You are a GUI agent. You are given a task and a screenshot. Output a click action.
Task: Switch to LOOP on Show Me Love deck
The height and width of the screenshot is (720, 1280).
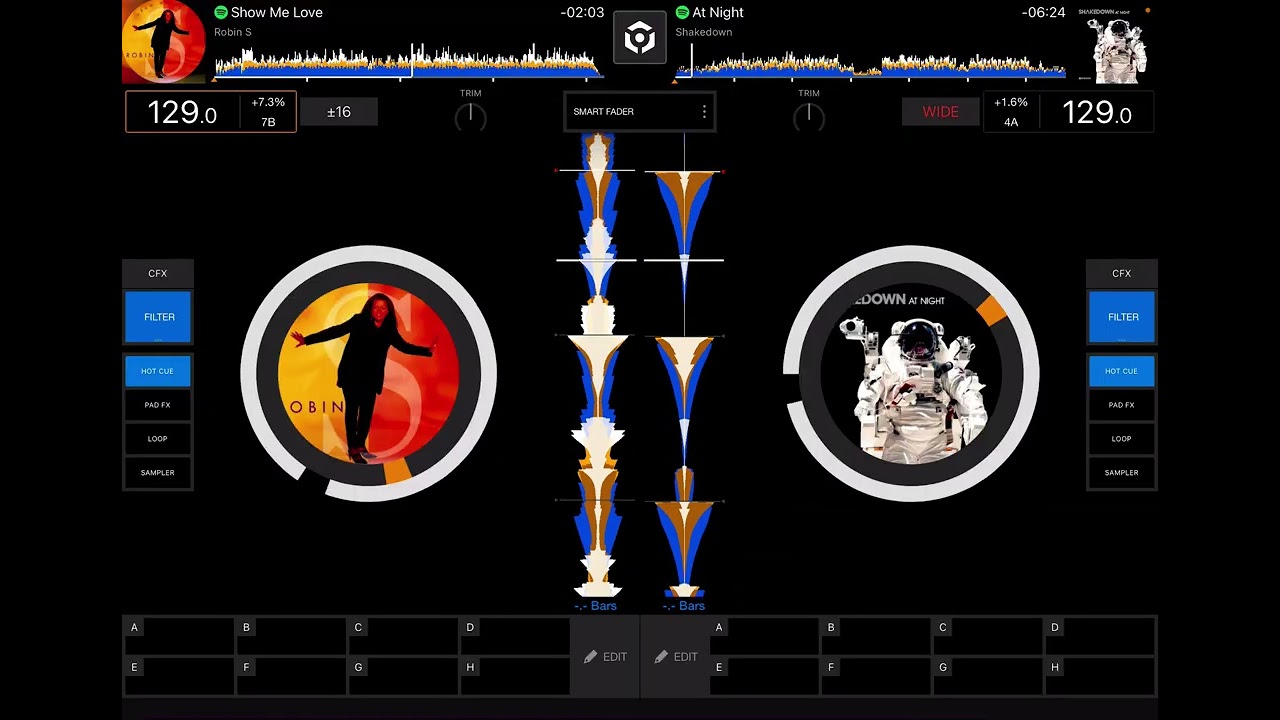pyautogui.click(x=158, y=439)
